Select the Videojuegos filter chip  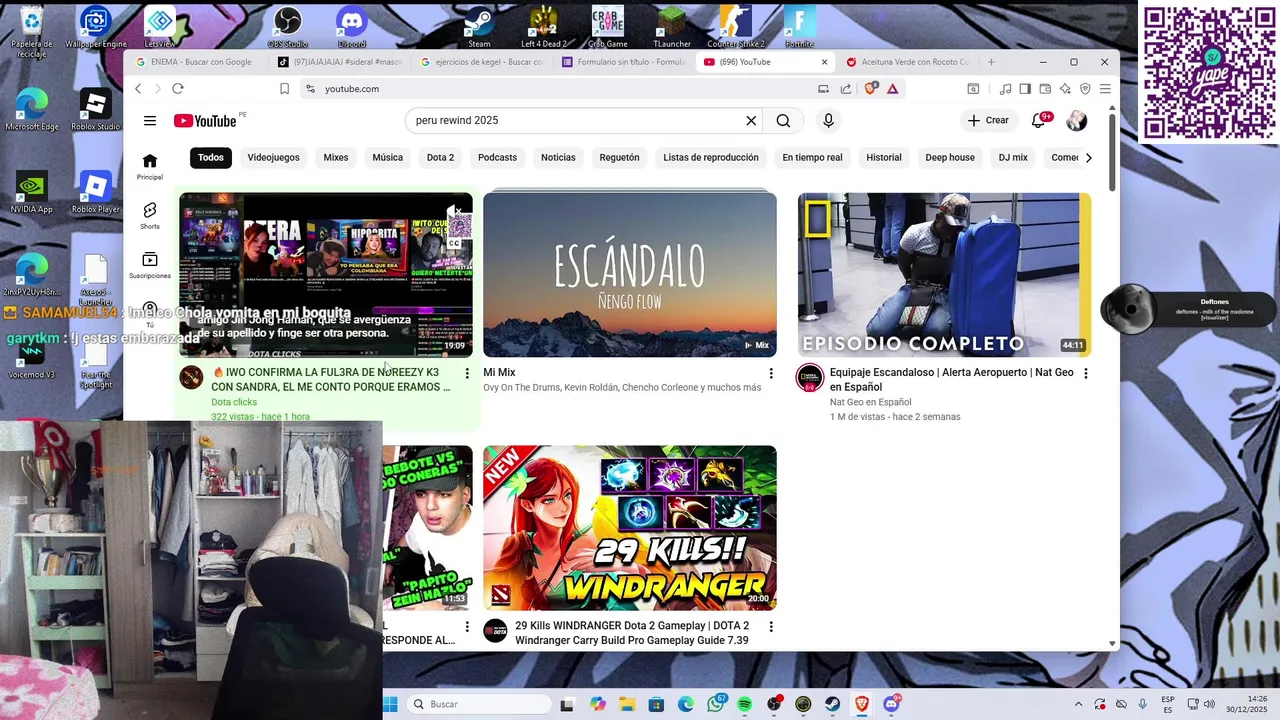coord(273,158)
